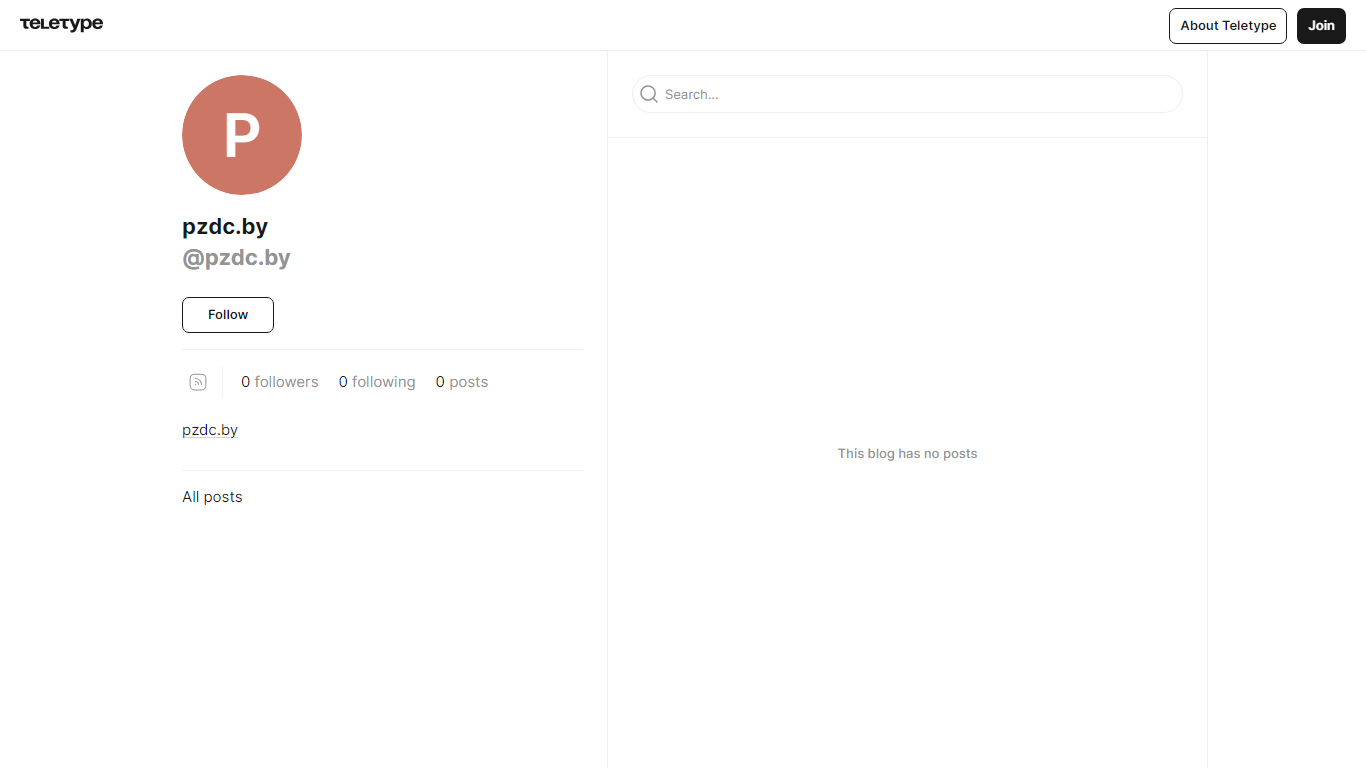Open the underlined pzdc.by website link
The height and width of the screenshot is (768, 1366).
tap(210, 430)
